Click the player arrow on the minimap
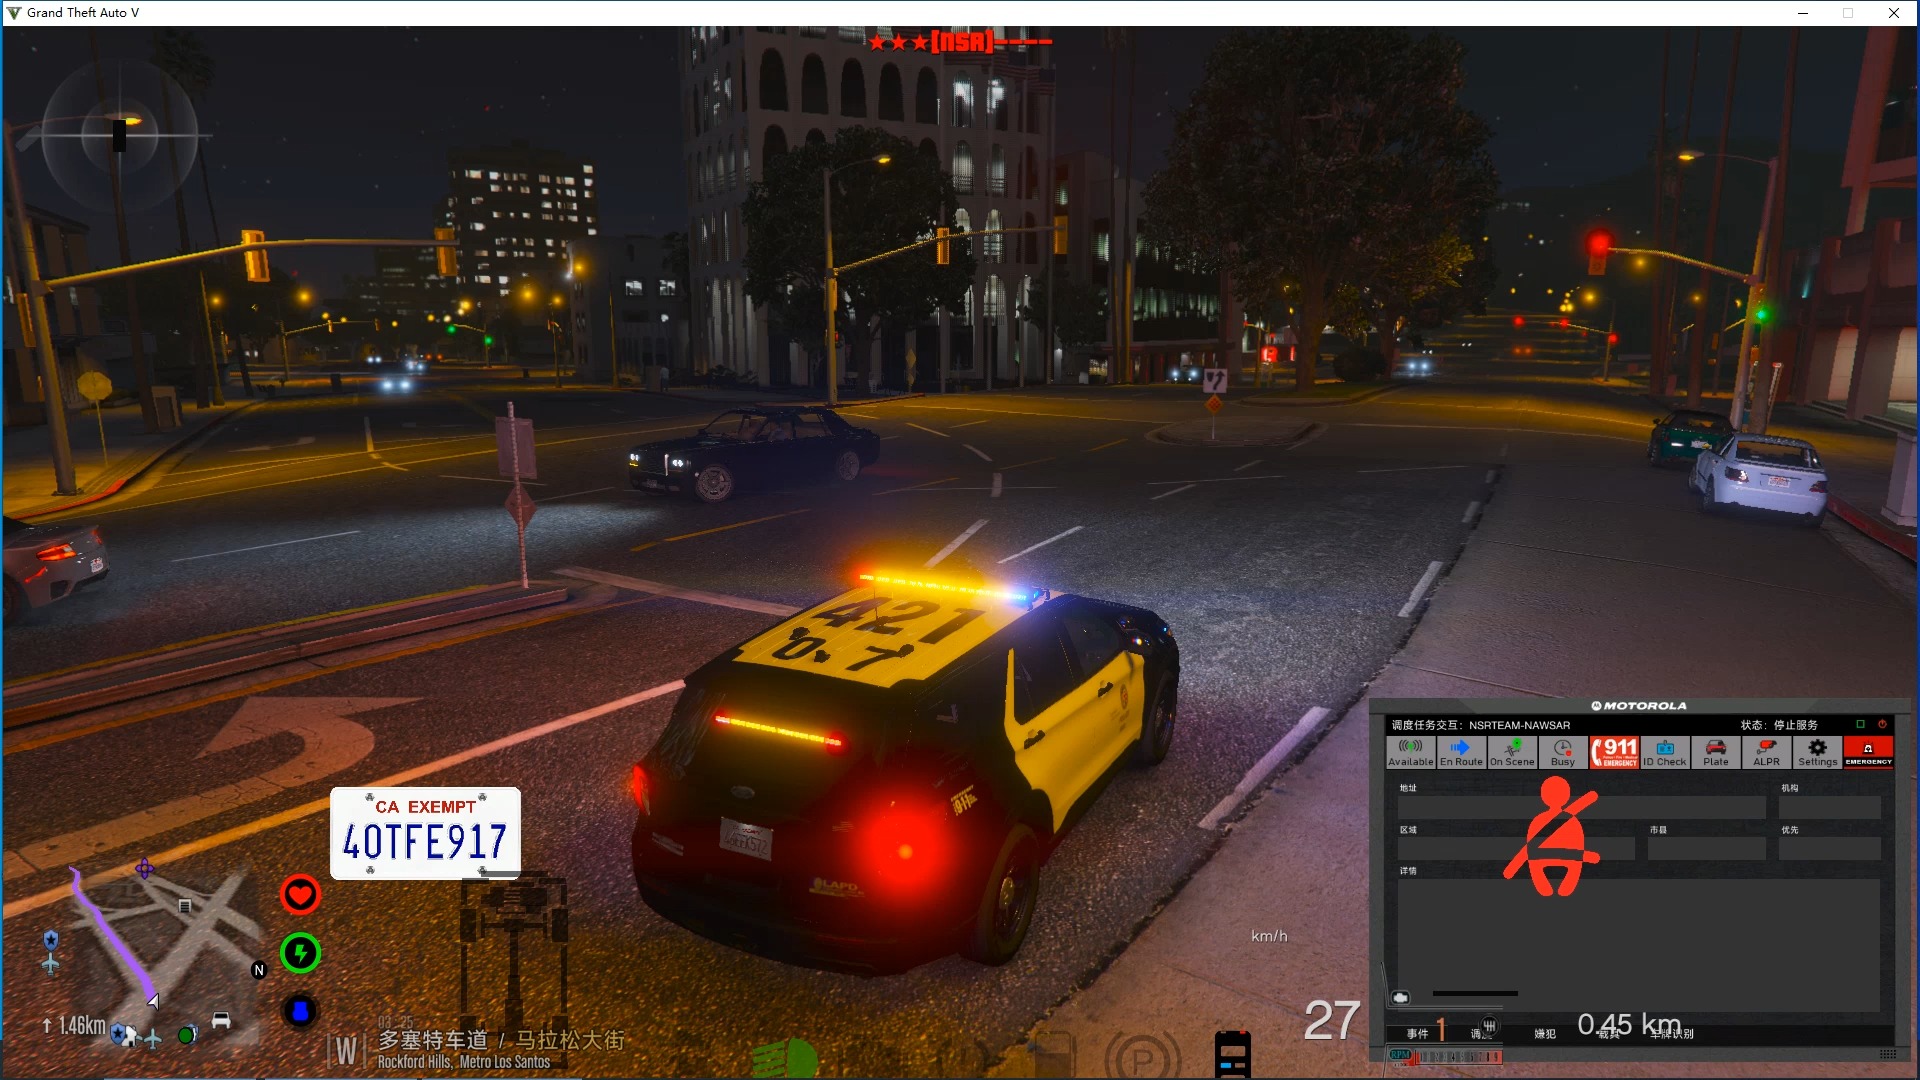The height and width of the screenshot is (1080, 1920). [x=153, y=1000]
